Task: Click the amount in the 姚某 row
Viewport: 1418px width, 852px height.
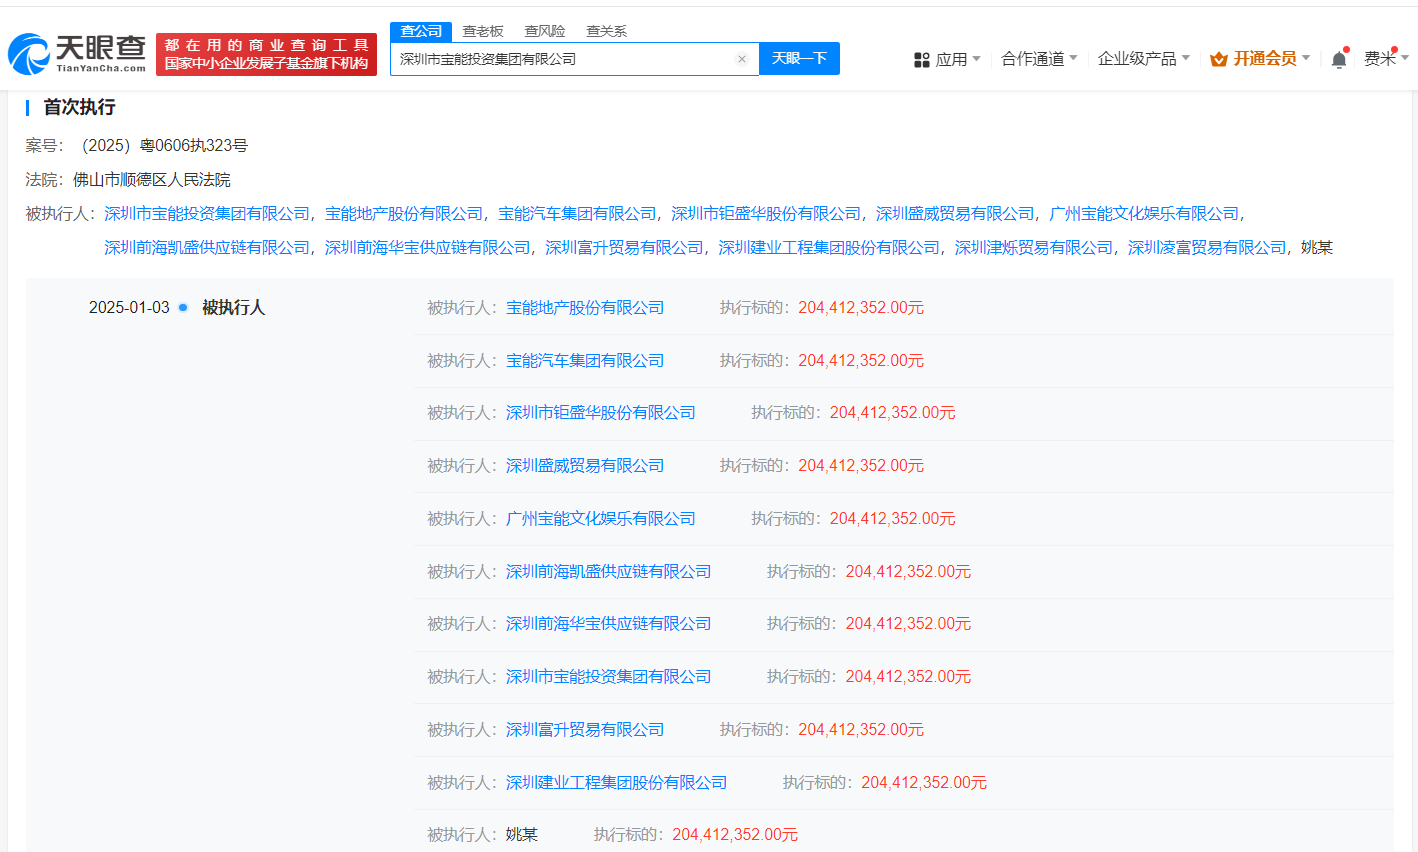Action: click(735, 834)
